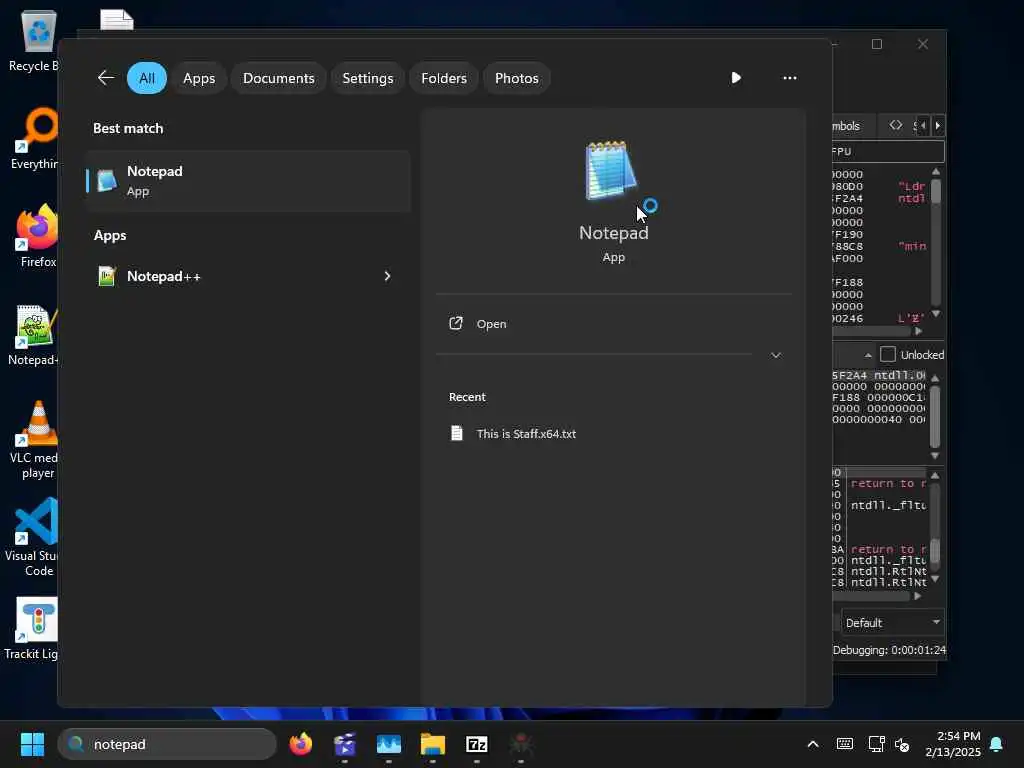Screen dimensions: 1024x768
Task: Go back using the search panel arrow
Action: [106, 78]
